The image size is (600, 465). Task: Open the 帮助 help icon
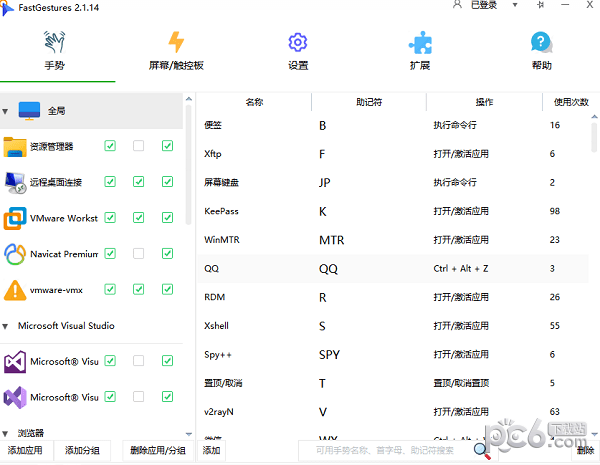pyautogui.click(x=541, y=43)
